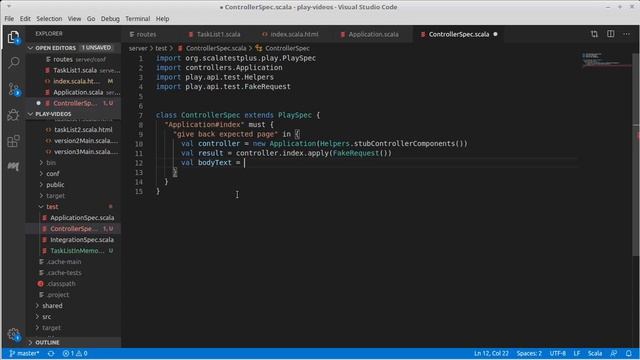Open errors and warnings count in status bar
Screen dimensions: 640x360
click(75, 353)
